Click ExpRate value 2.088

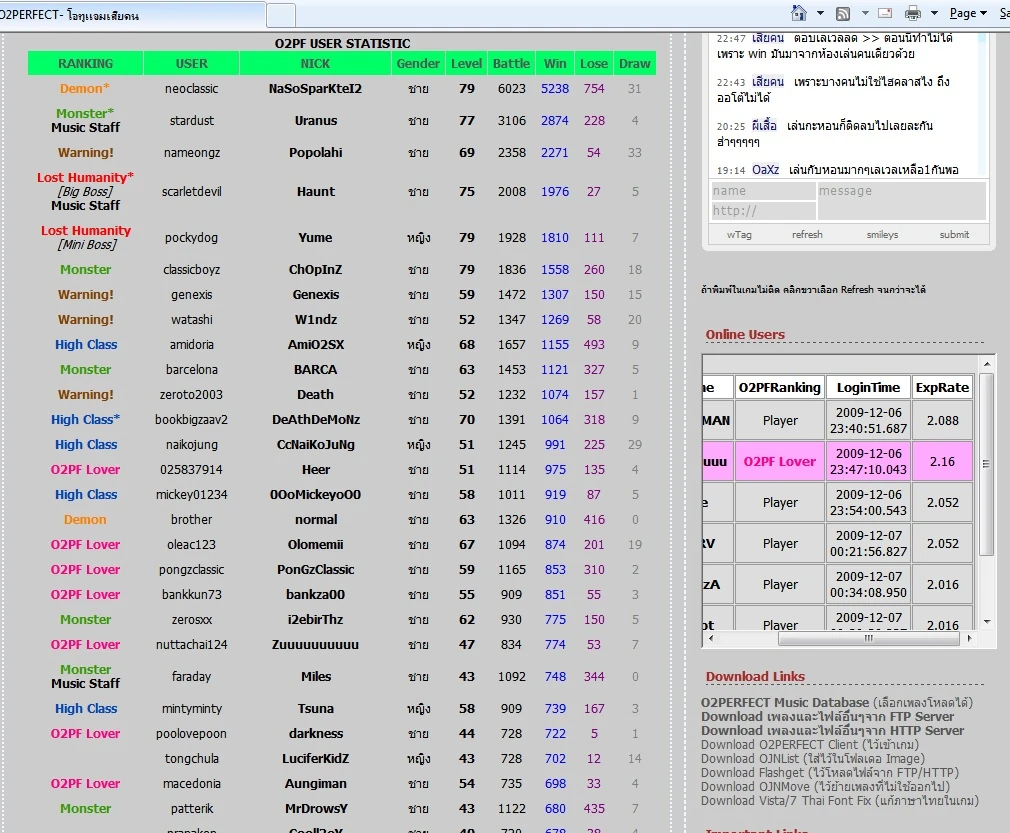pos(942,420)
